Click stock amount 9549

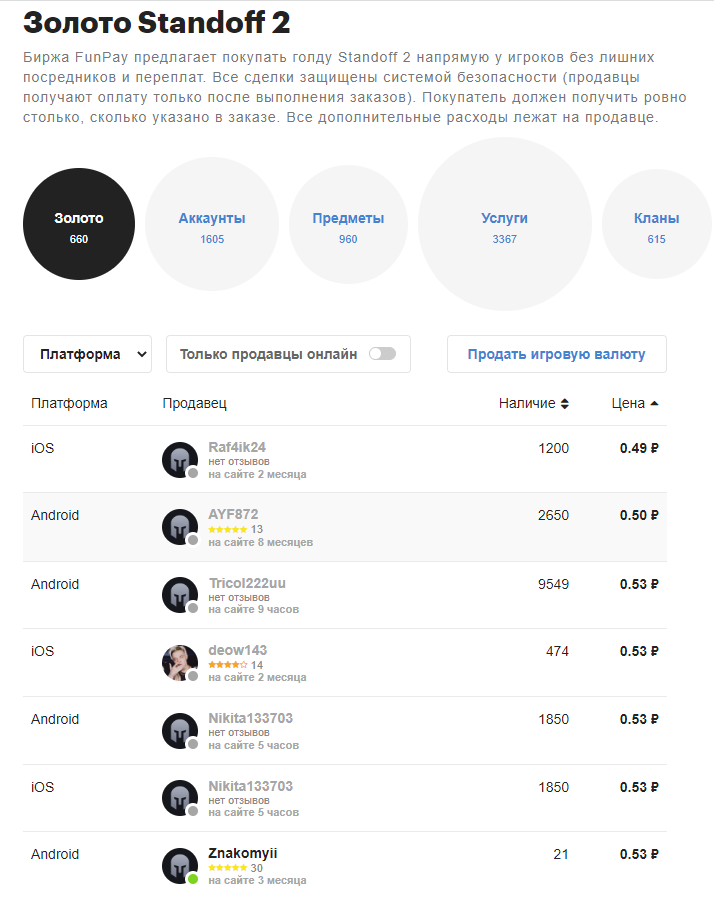pos(553,584)
